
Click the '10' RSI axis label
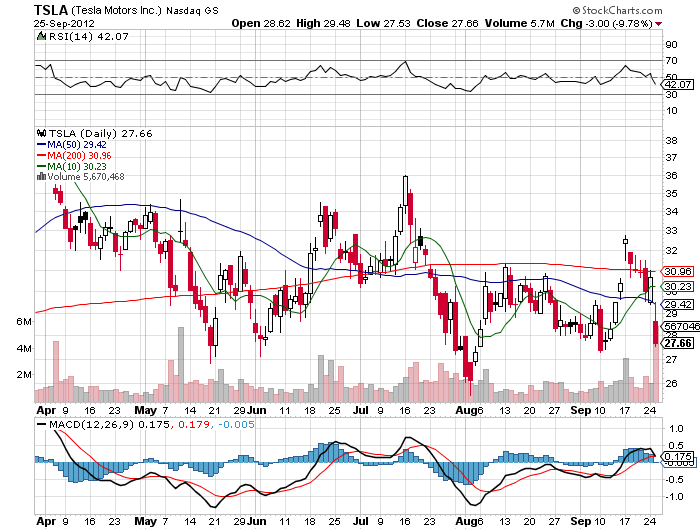coord(671,110)
